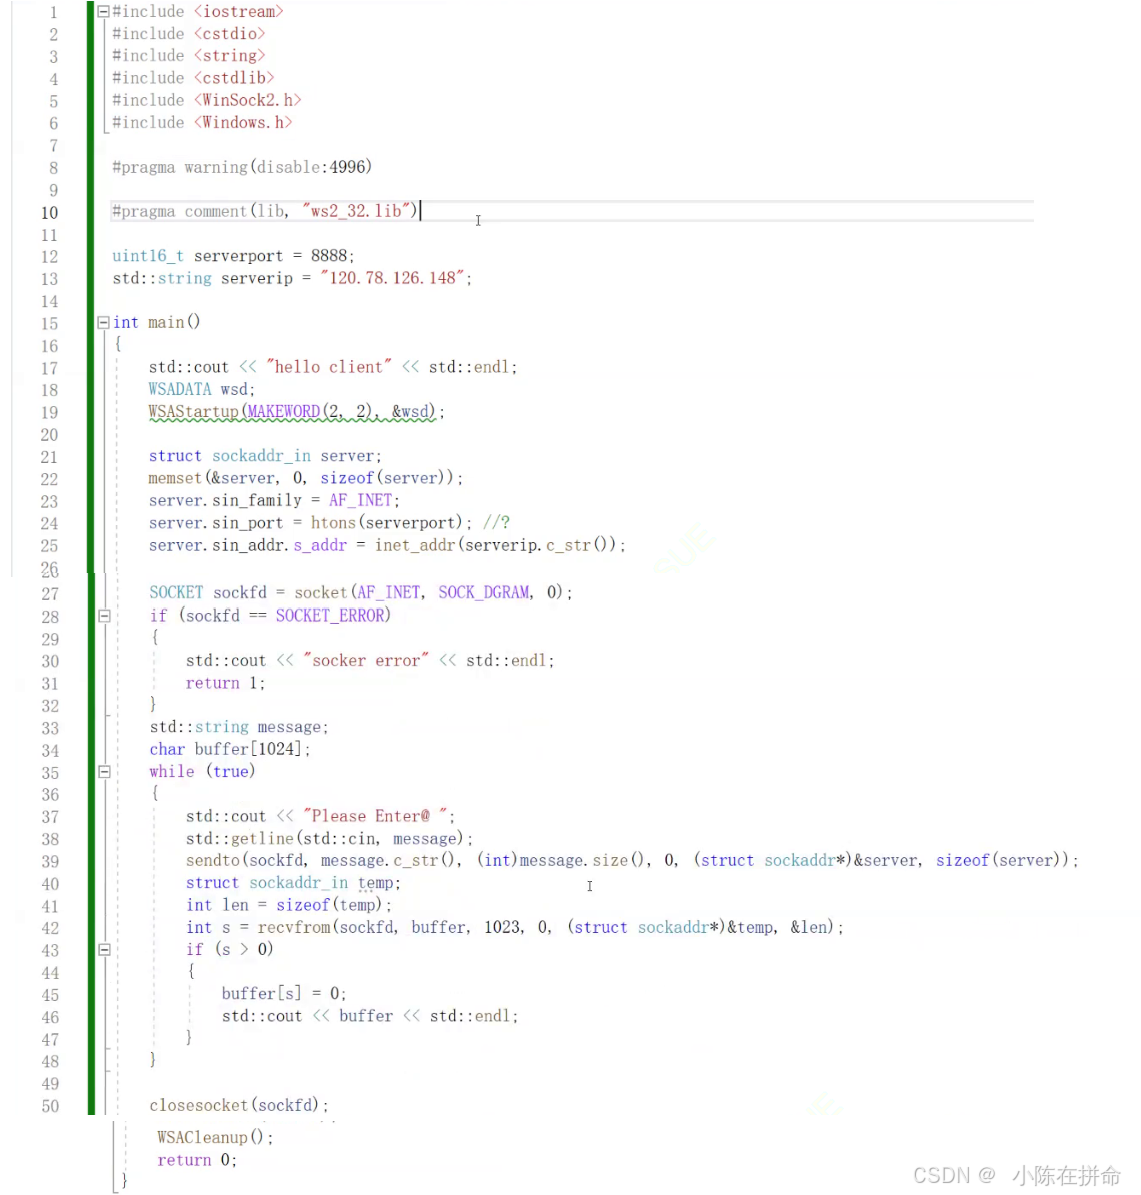Click the htons function call
1141x1195 pixels.
pyautogui.click(x=333, y=523)
